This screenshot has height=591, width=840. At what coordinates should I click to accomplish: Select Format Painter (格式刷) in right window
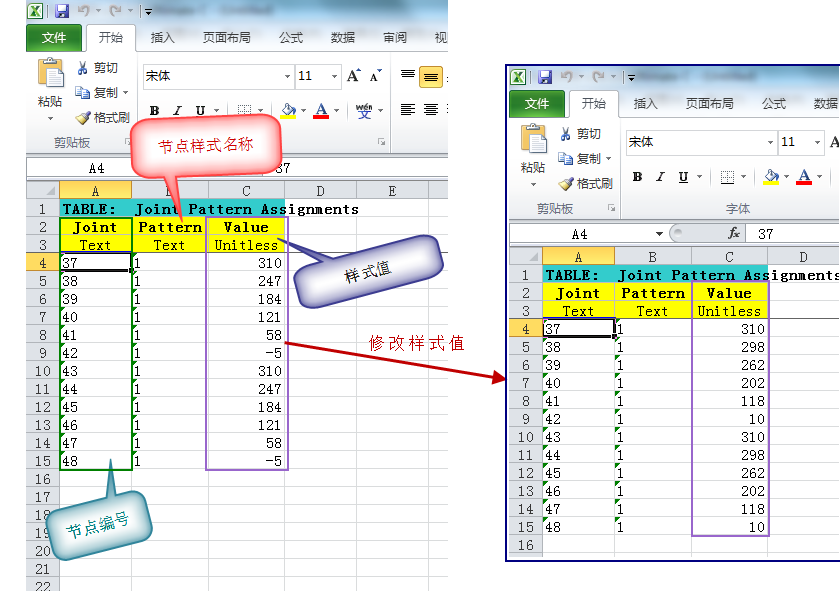(585, 184)
